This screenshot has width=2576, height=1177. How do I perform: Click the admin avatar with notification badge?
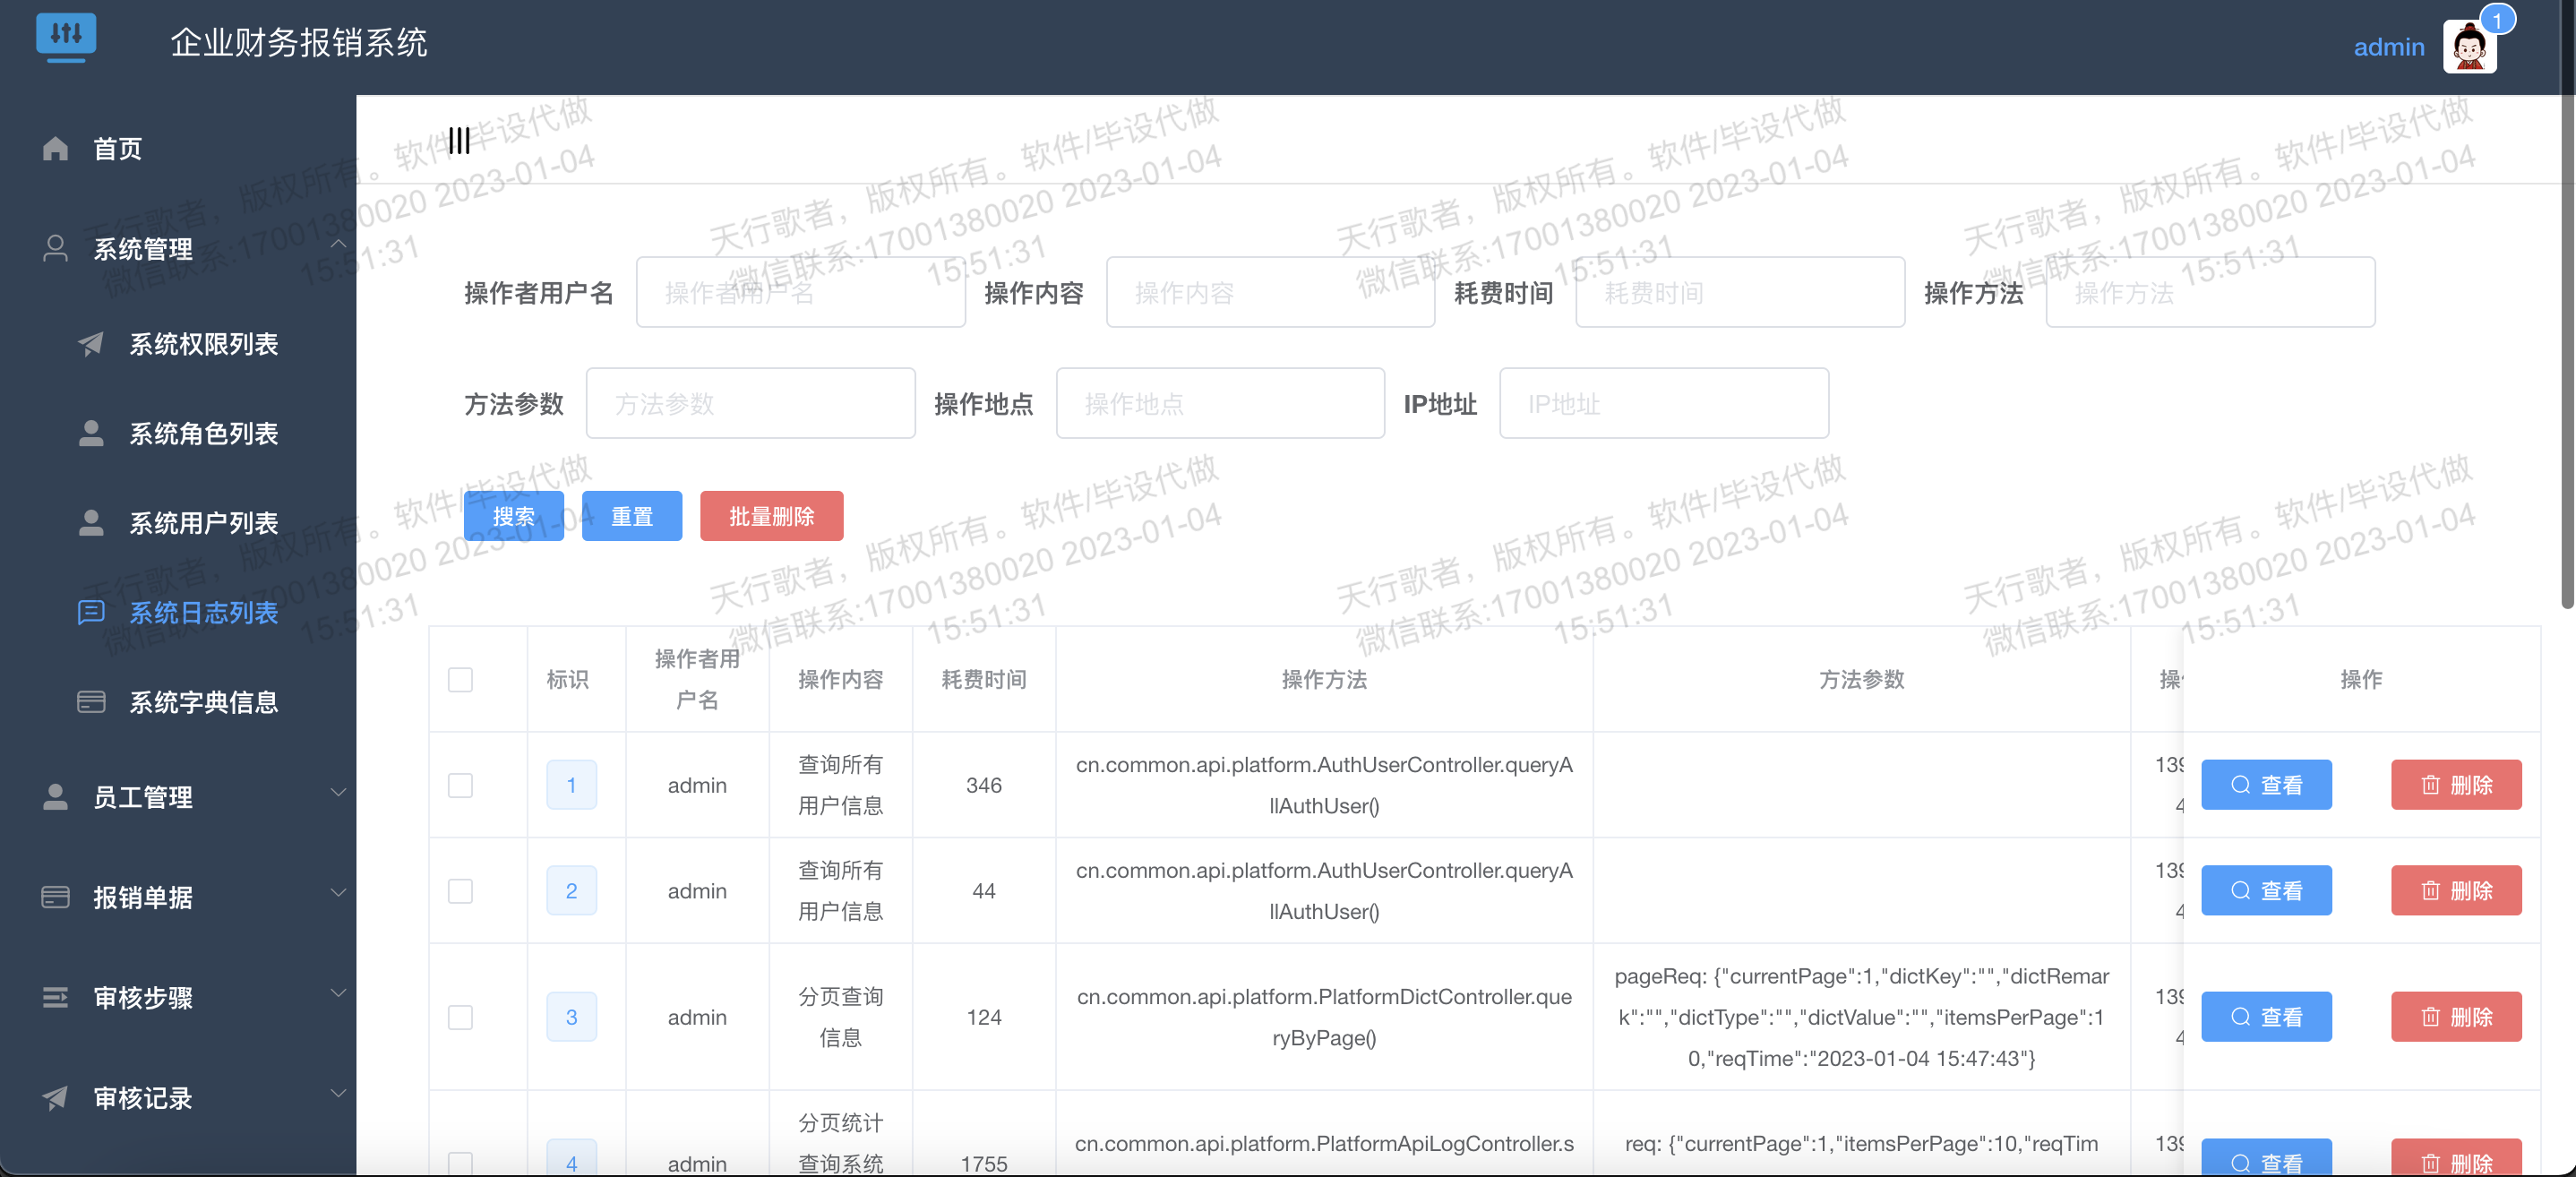point(2469,46)
